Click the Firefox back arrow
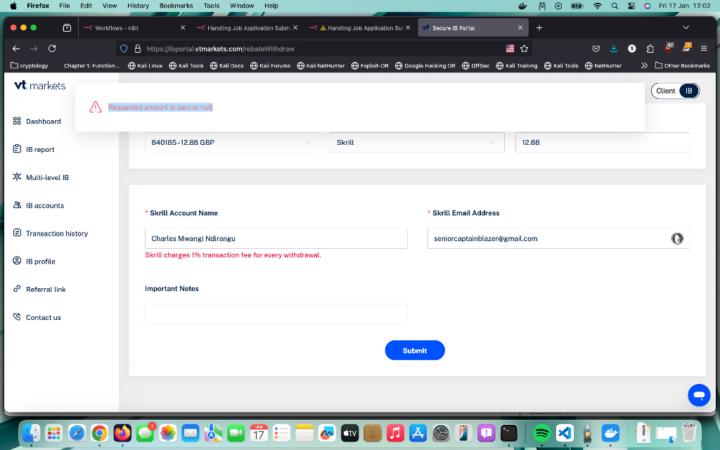 (x=16, y=49)
